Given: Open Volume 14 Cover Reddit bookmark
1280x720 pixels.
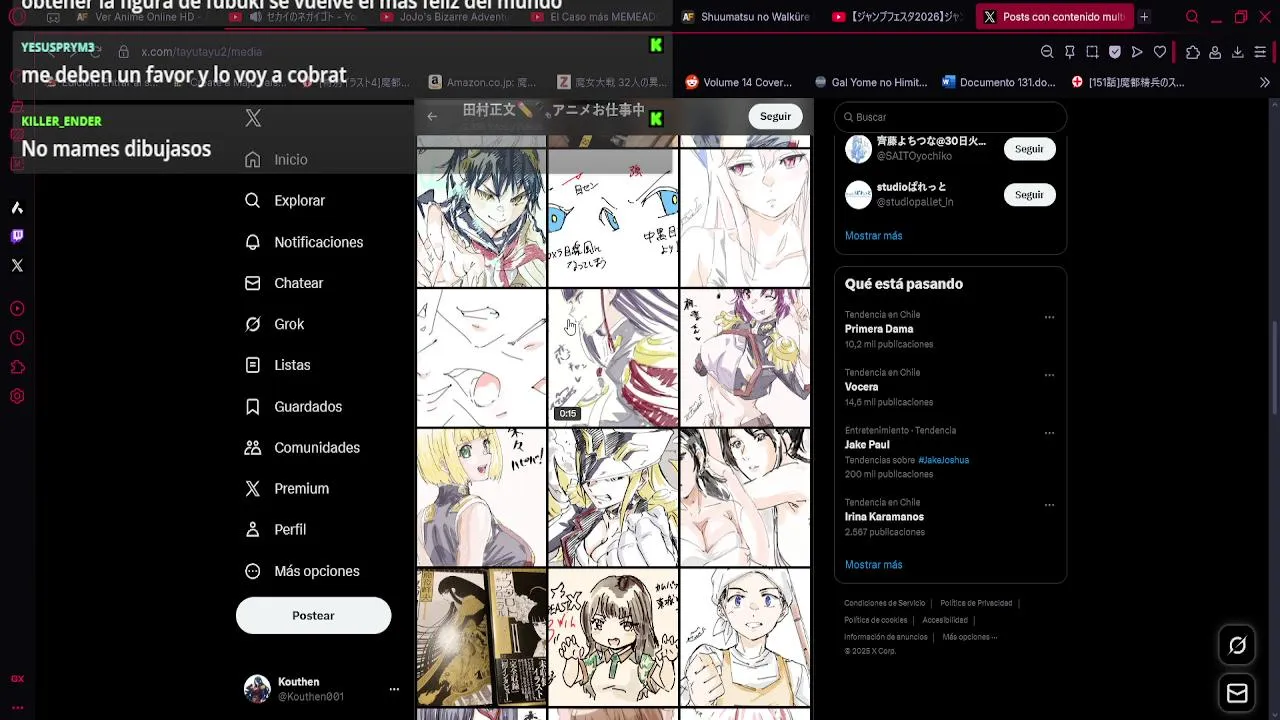Looking at the screenshot, I should [739, 83].
